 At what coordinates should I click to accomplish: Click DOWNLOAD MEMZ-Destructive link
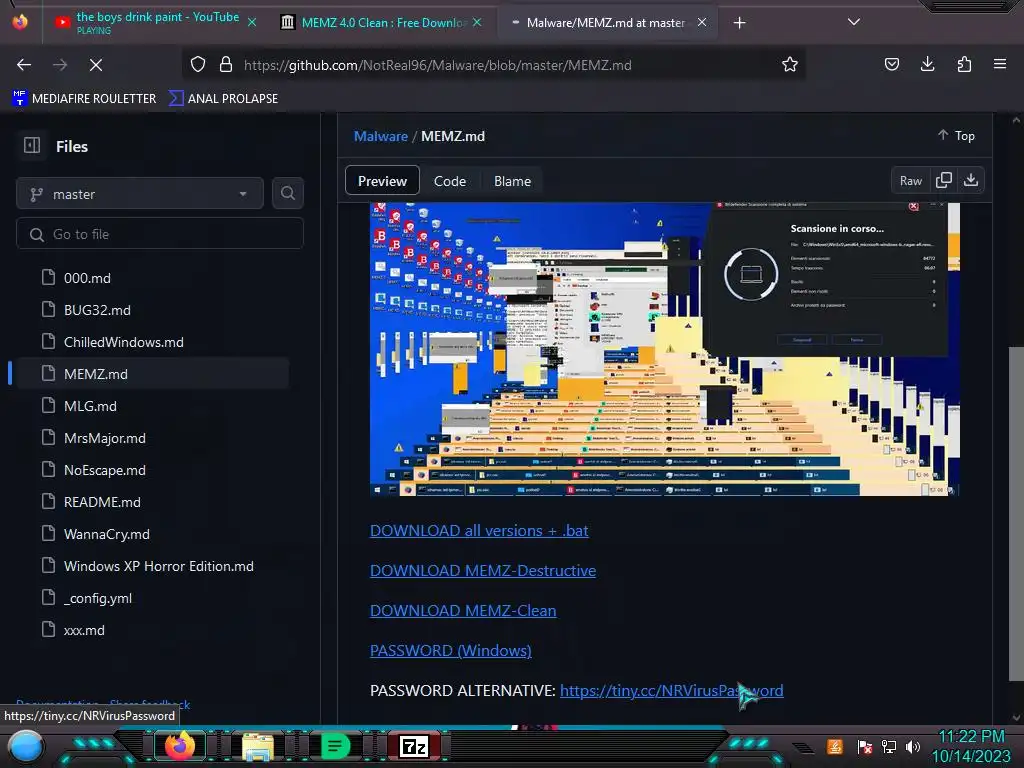pyautogui.click(x=483, y=570)
